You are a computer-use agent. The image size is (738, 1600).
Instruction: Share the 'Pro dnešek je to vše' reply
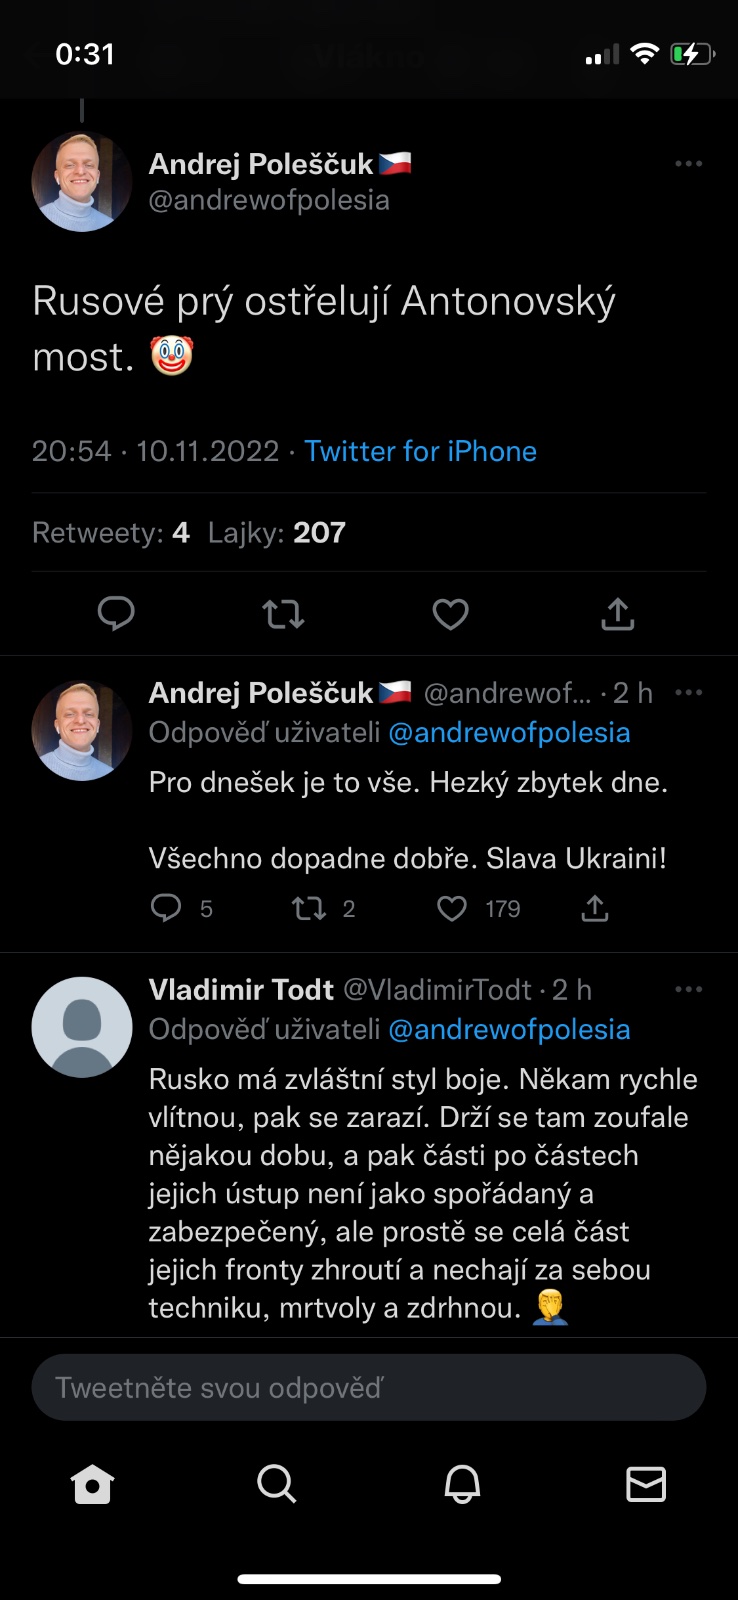point(595,908)
